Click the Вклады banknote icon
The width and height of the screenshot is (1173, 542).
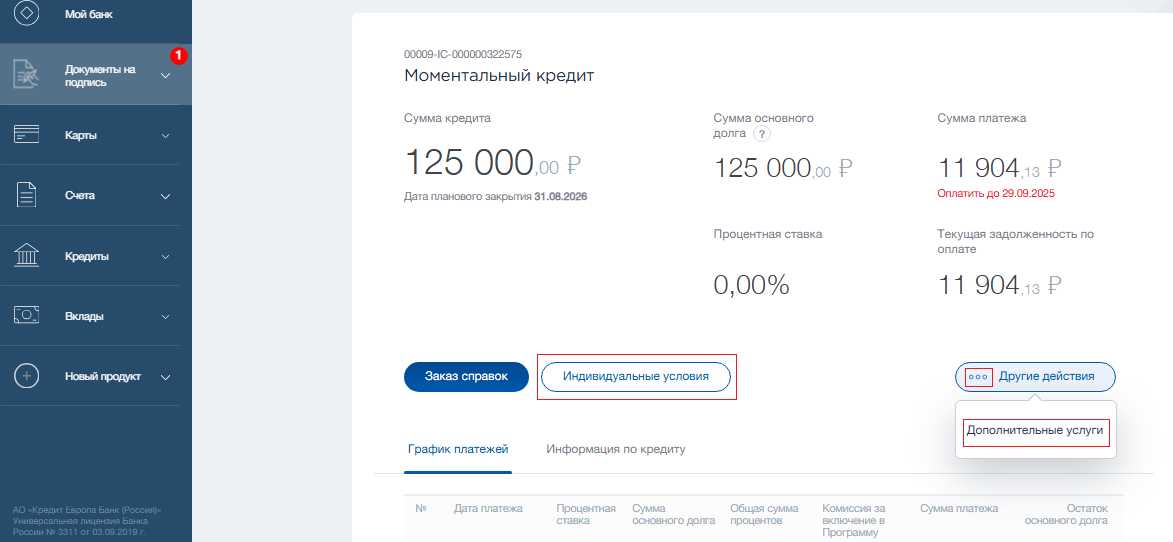(27, 316)
